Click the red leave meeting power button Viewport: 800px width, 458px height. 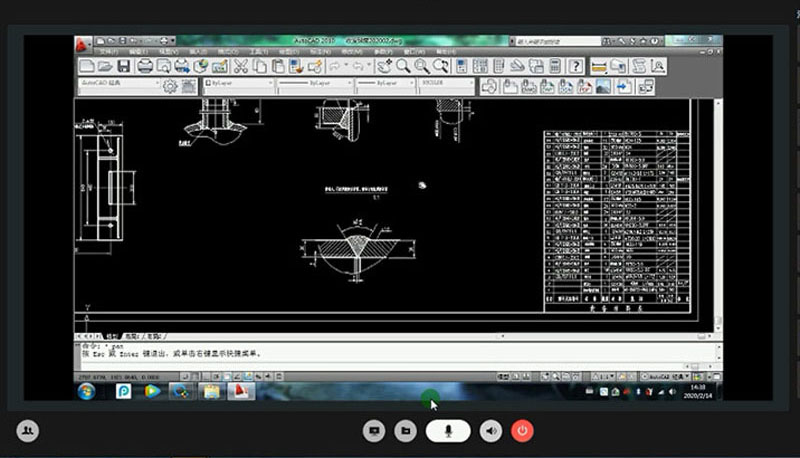(x=522, y=430)
